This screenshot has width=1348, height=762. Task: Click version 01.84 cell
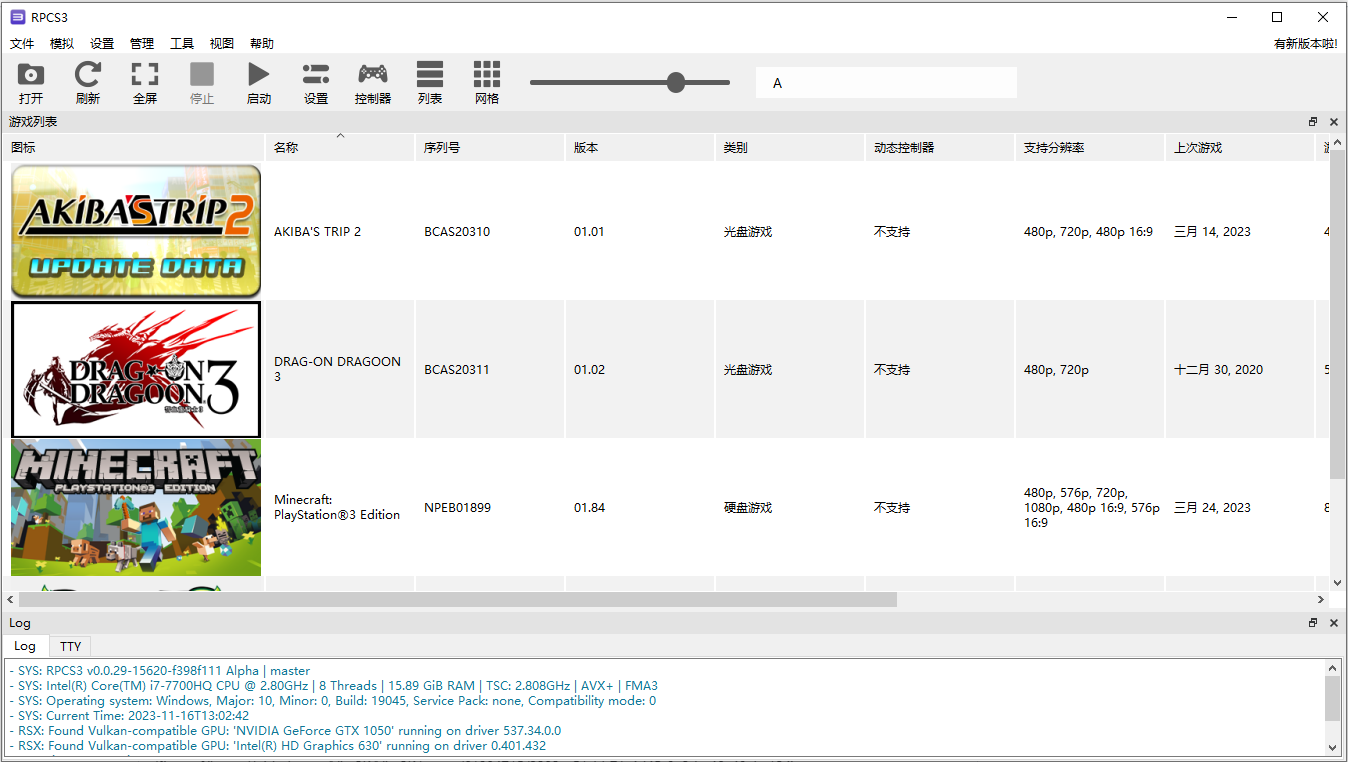pyautogui.click(x=640, y=507)
